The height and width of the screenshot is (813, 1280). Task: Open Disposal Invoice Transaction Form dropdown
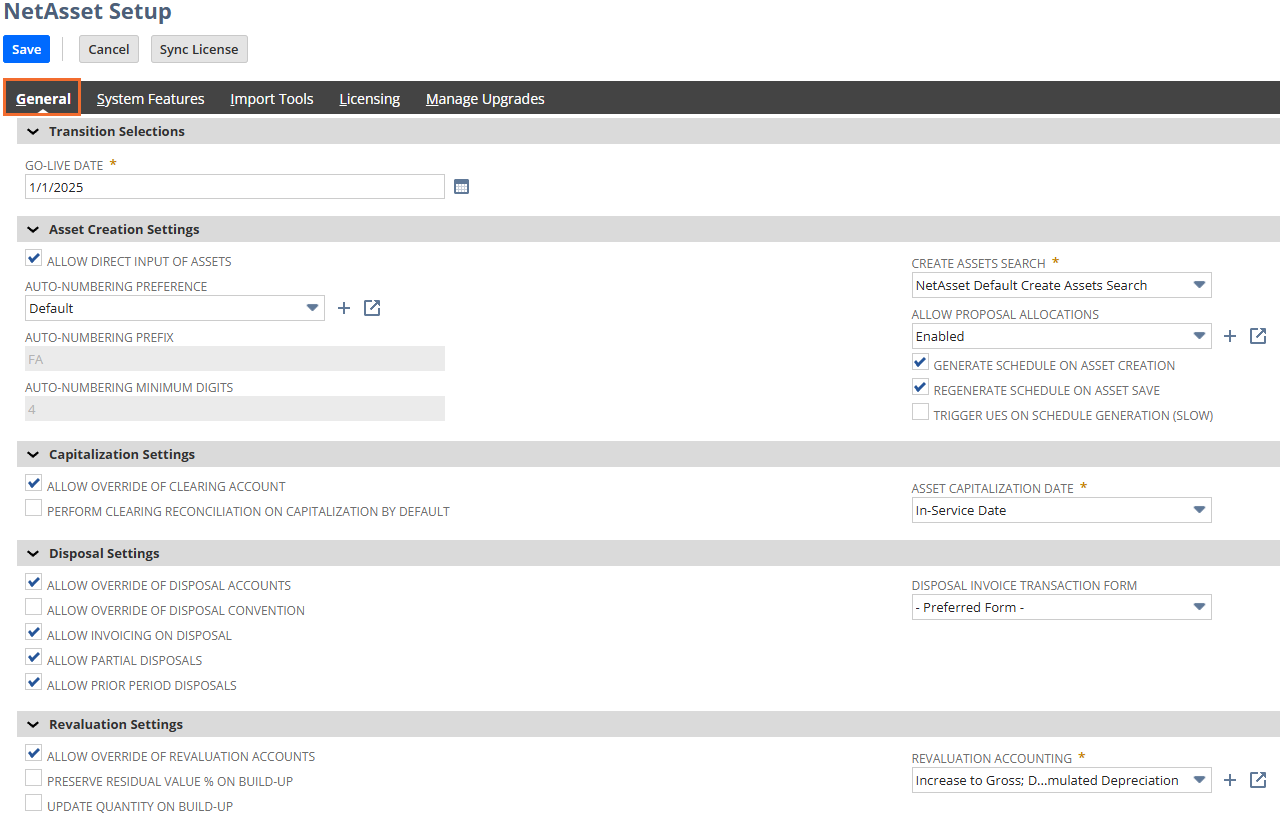point(1199,607)
